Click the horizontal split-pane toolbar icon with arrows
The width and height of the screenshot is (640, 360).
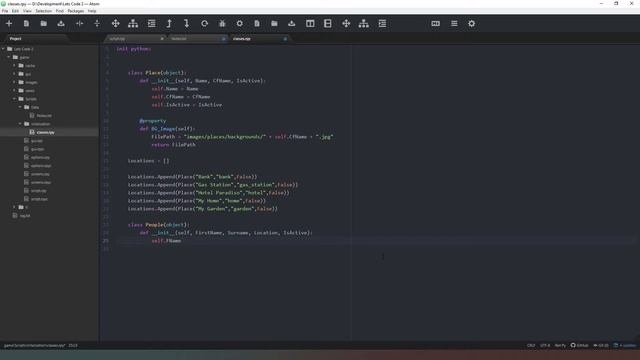pyautogui.click(x=80, y=24)
